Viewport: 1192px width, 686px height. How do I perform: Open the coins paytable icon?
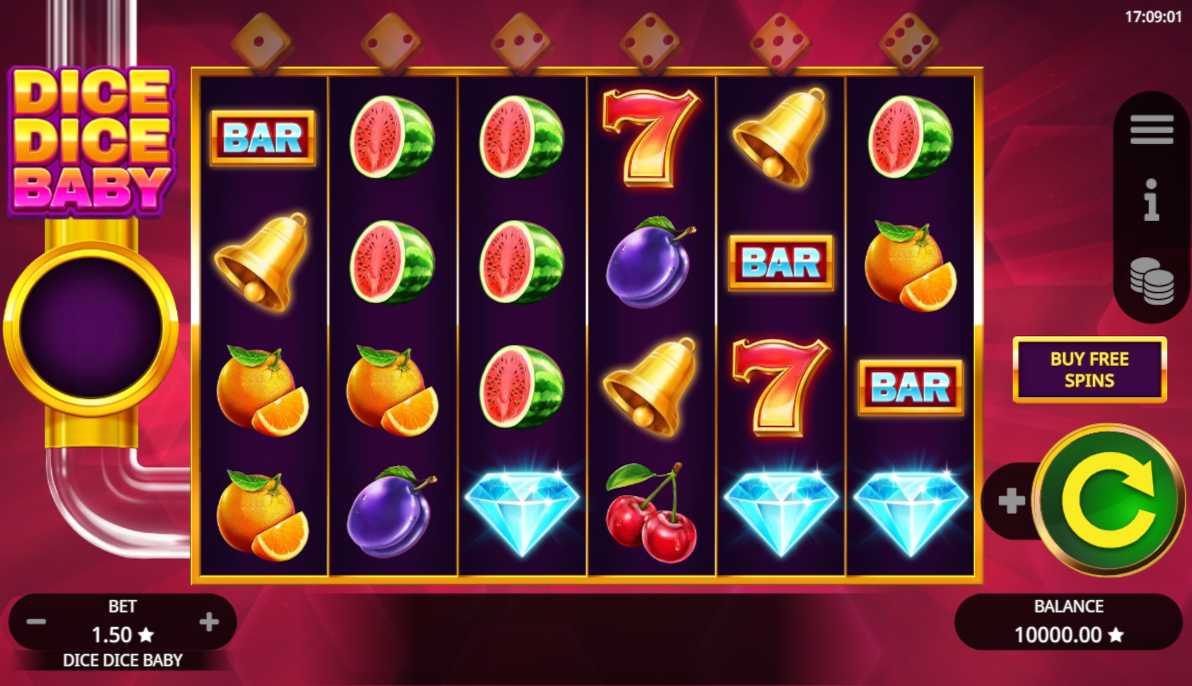[x=1151, y=280]
